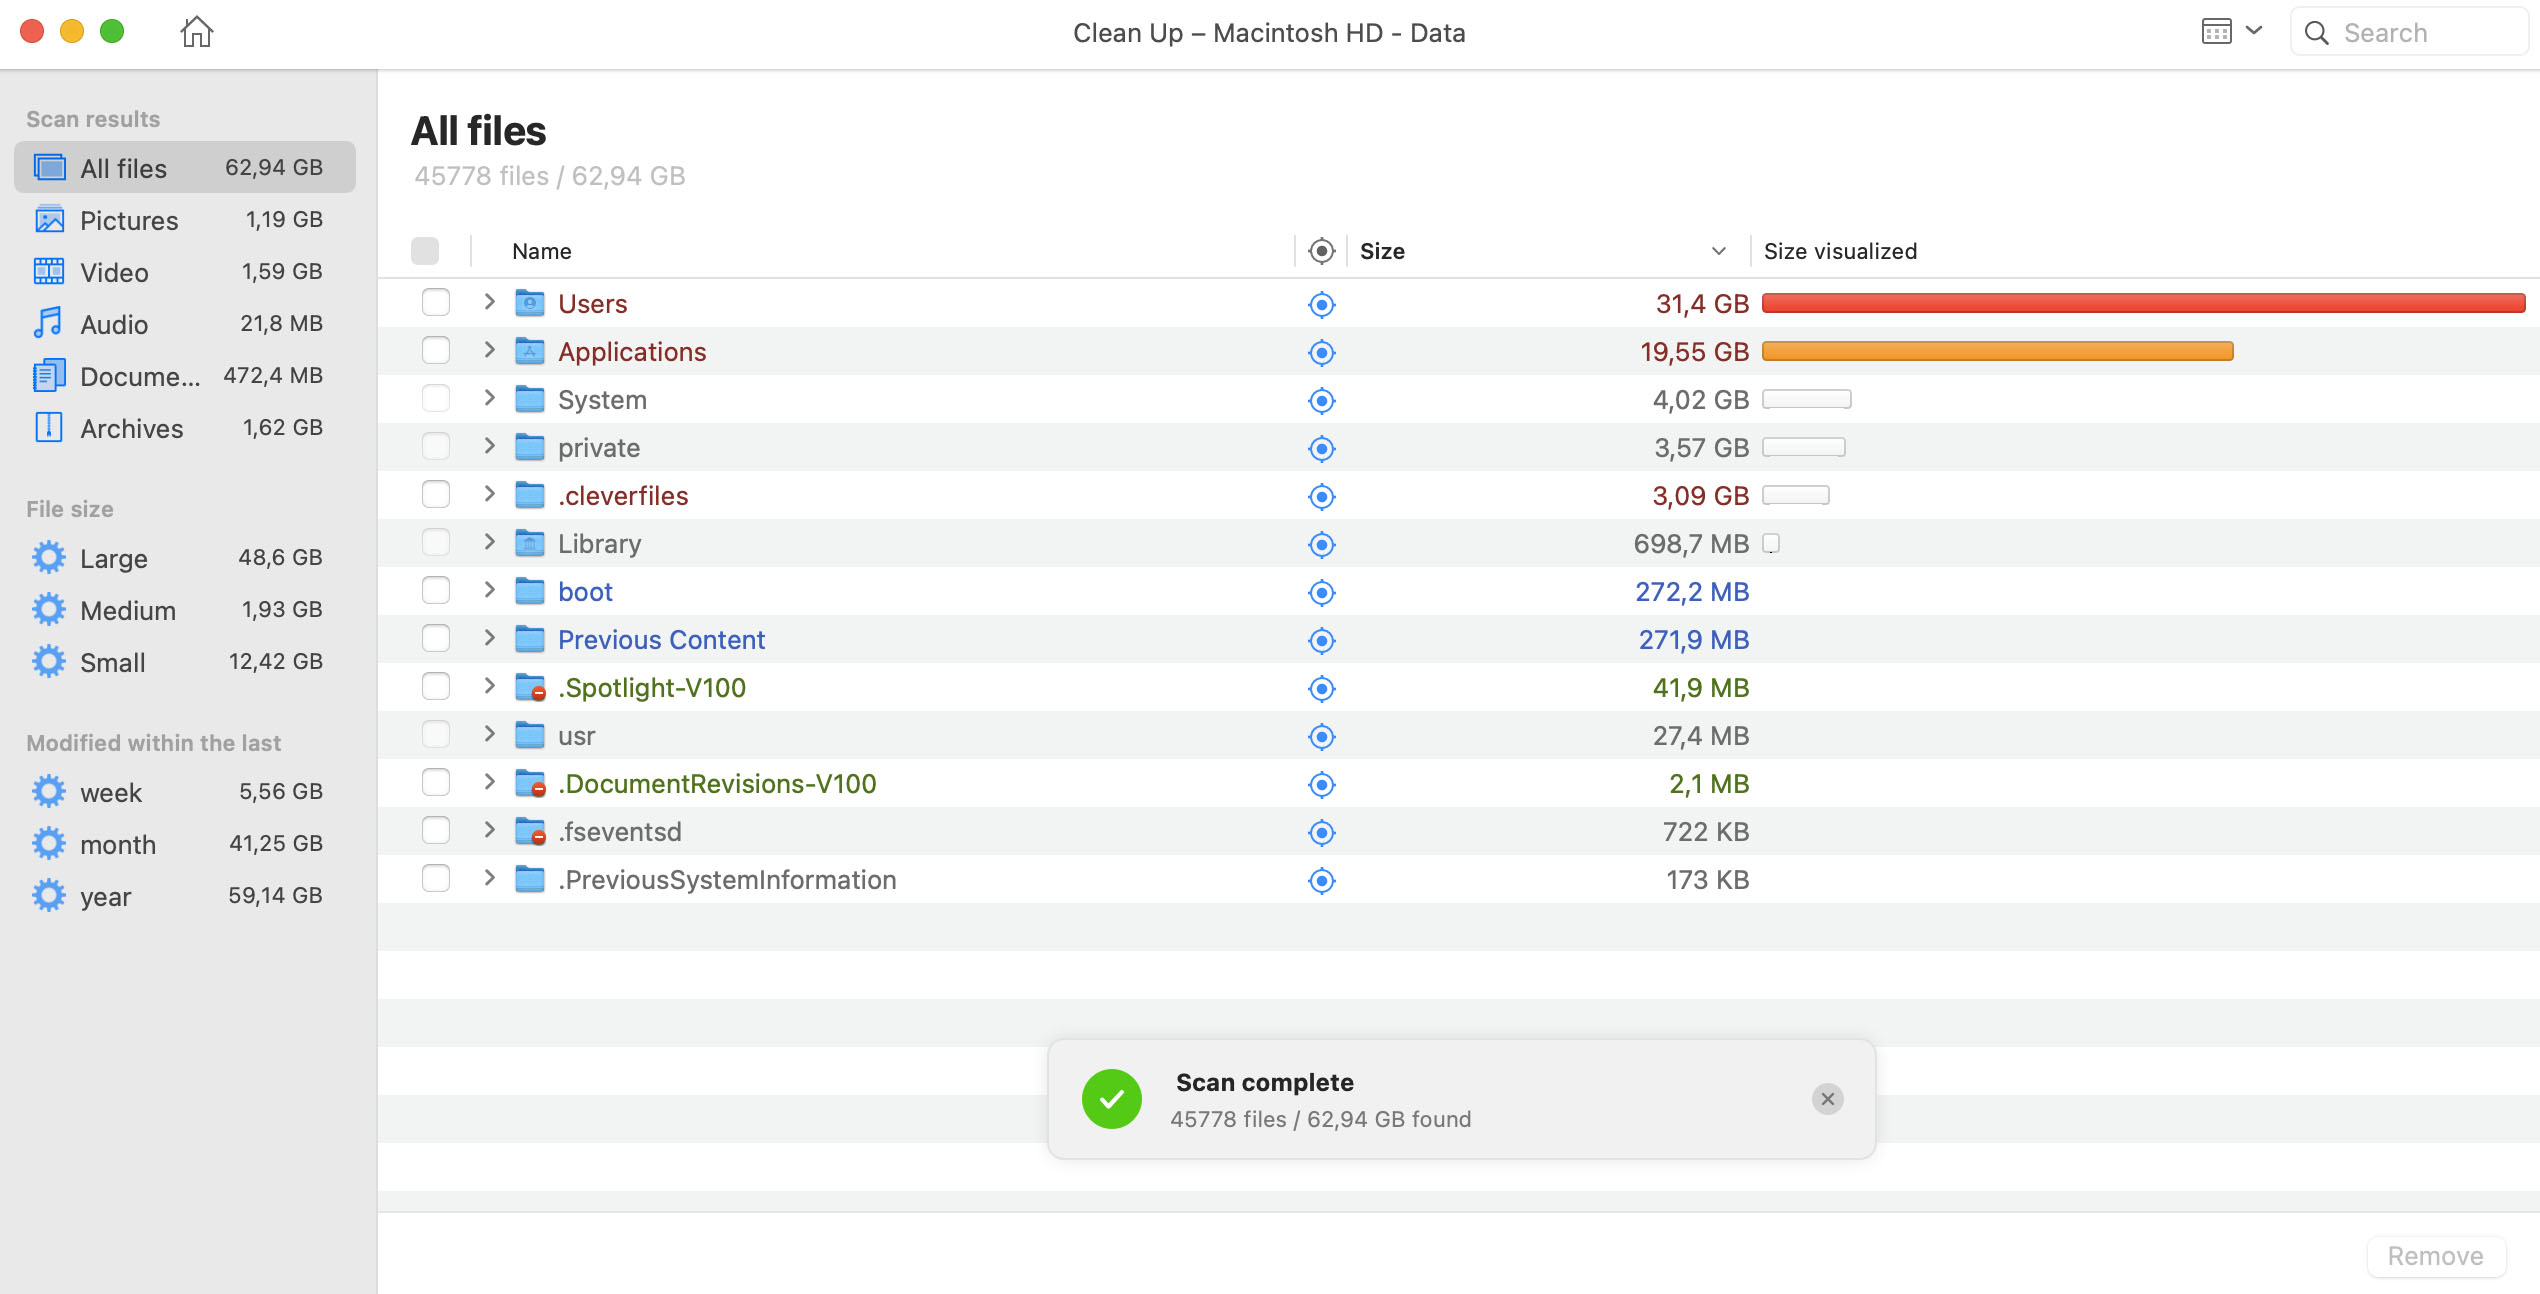Sort files by the Size column
This screenshot has height=1294, width=2540.
click(1382, 251)
